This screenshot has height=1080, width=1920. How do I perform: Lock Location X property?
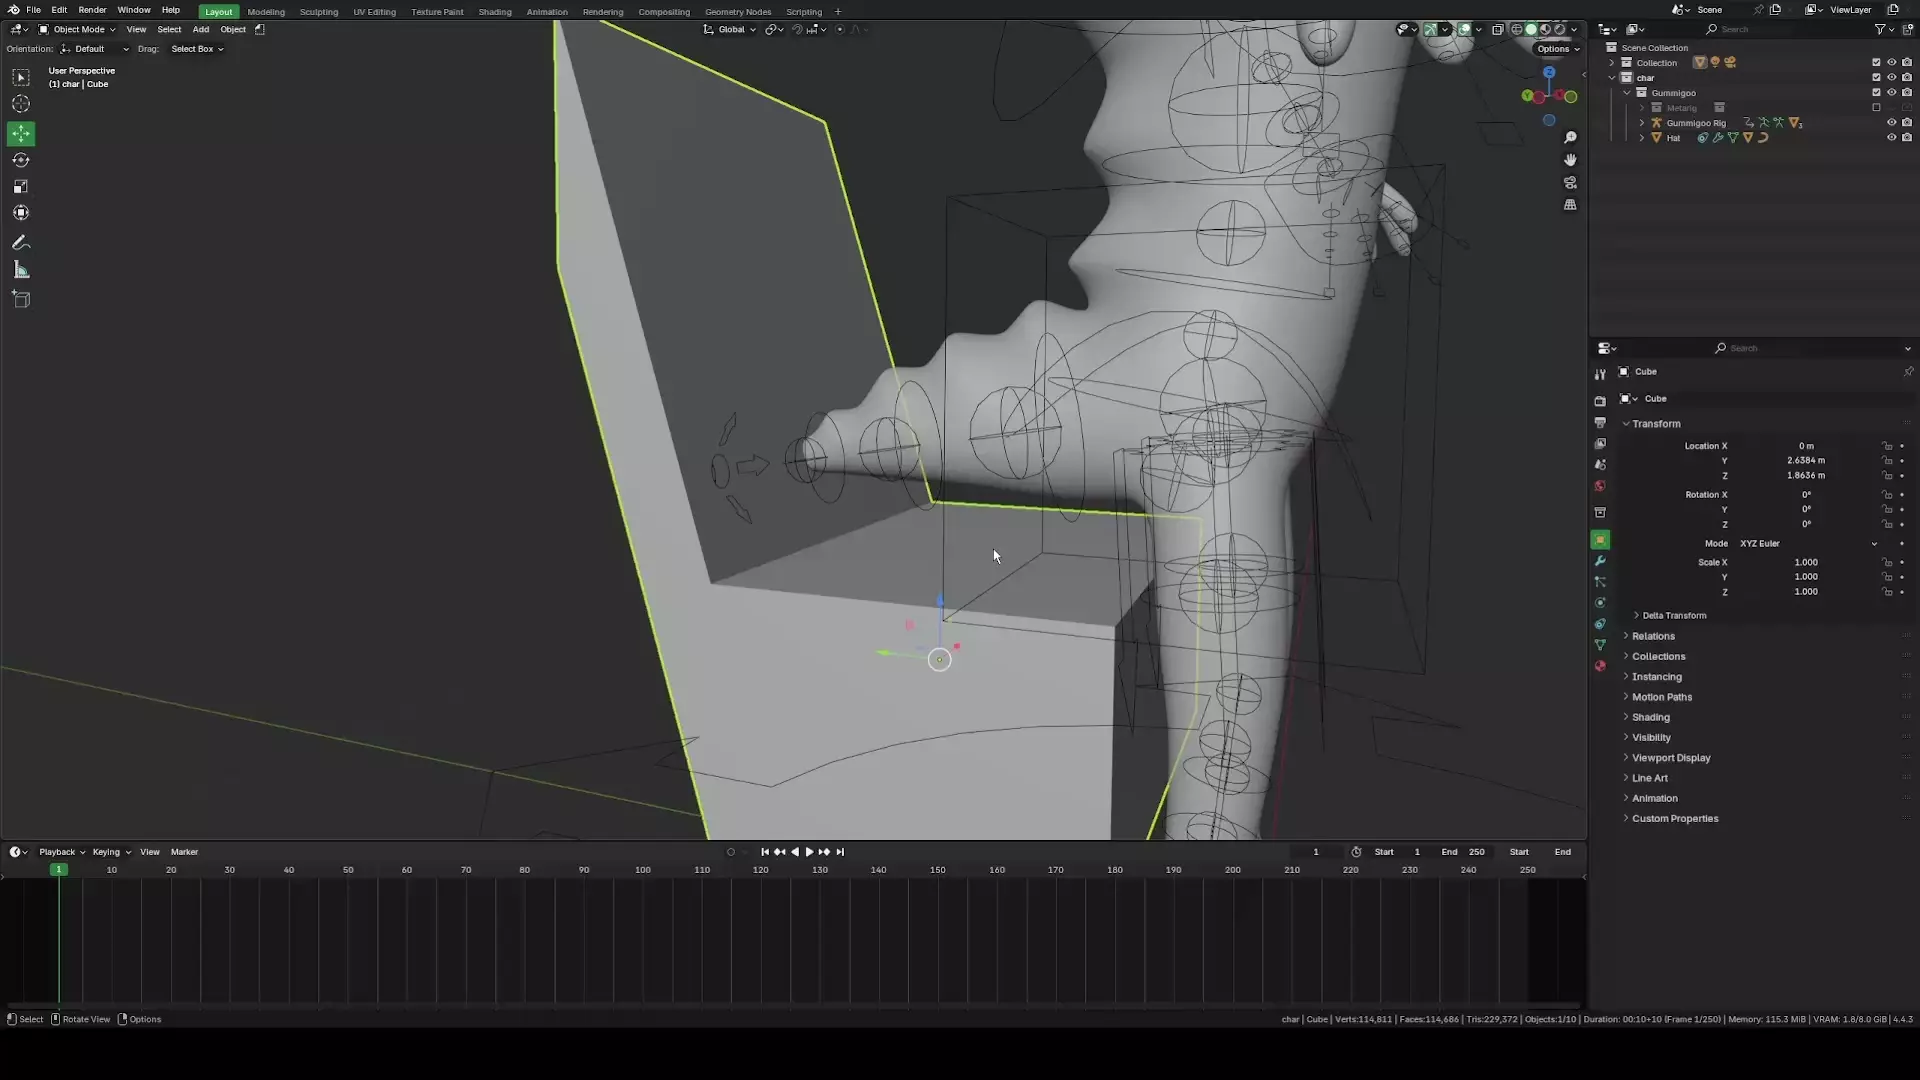pos(1887,446)
